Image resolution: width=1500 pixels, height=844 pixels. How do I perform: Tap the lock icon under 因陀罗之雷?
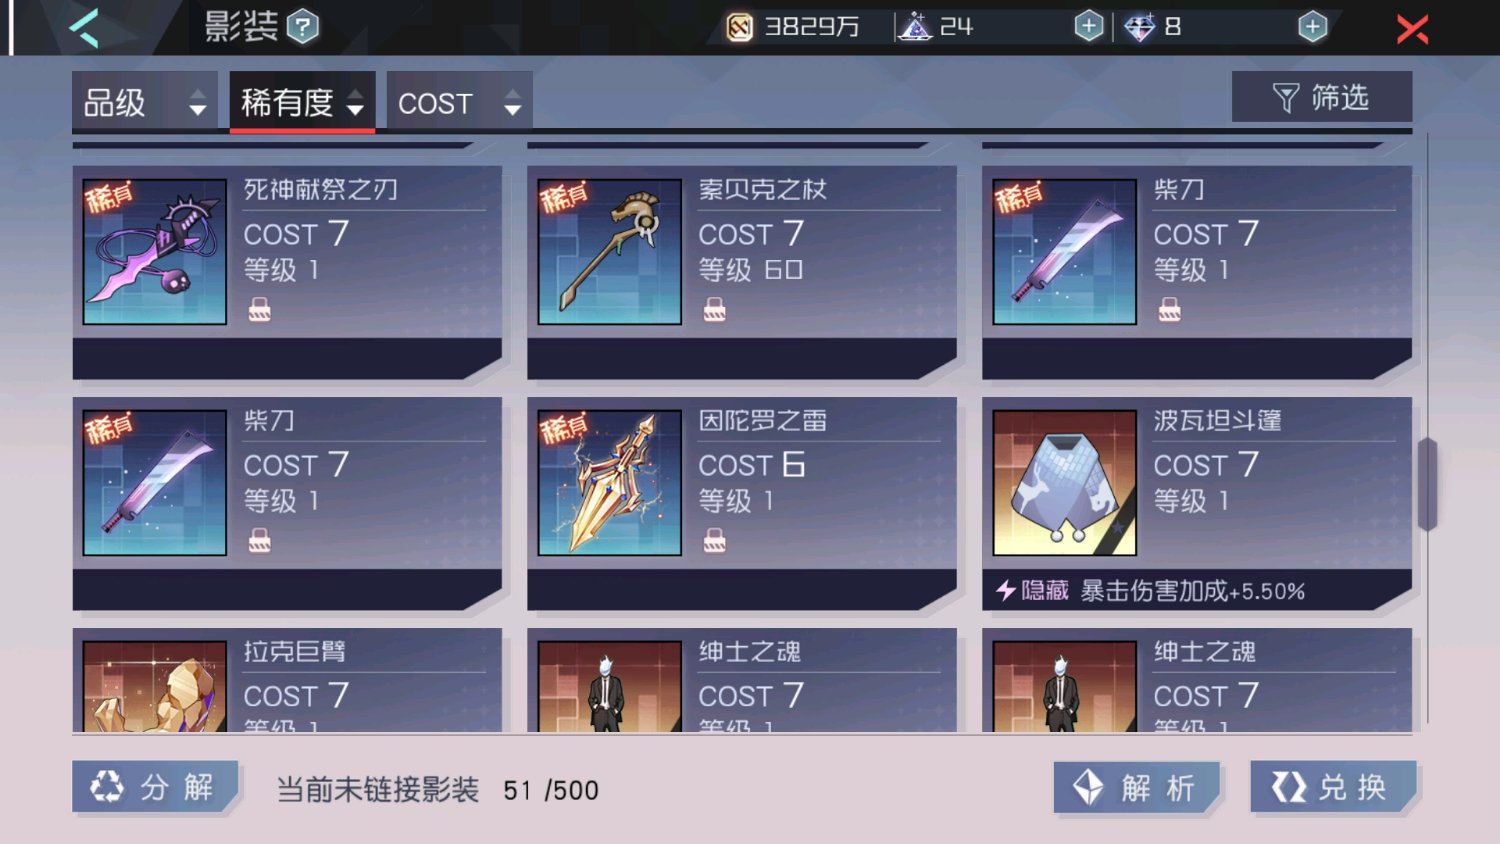[x=714, y=541]
